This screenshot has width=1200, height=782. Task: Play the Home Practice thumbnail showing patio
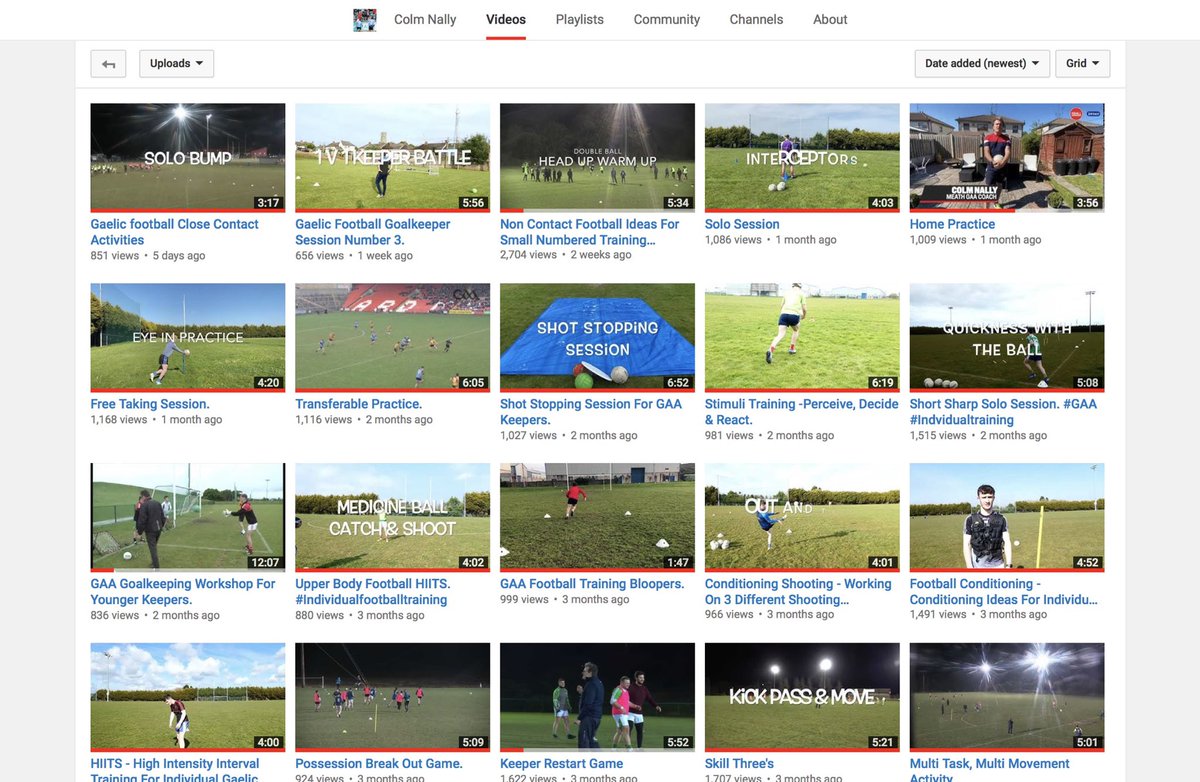(1007, 158)
